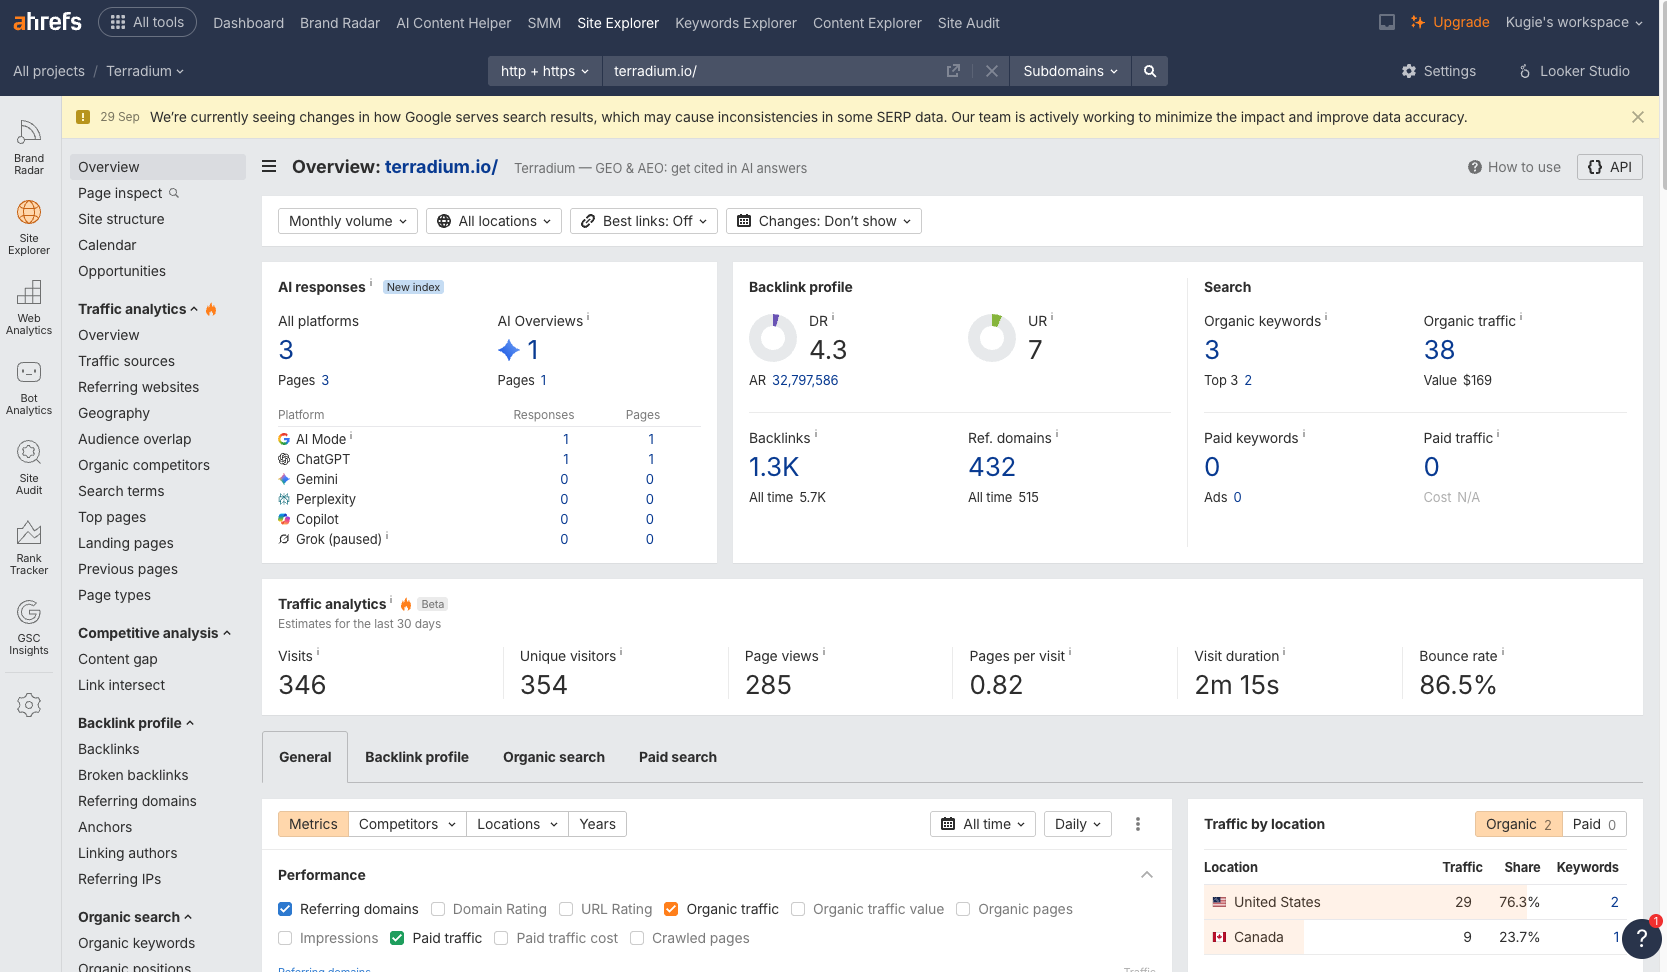Open terradium.io in new tab icon
Screen dimensions: 1667x972
(953, 71)
